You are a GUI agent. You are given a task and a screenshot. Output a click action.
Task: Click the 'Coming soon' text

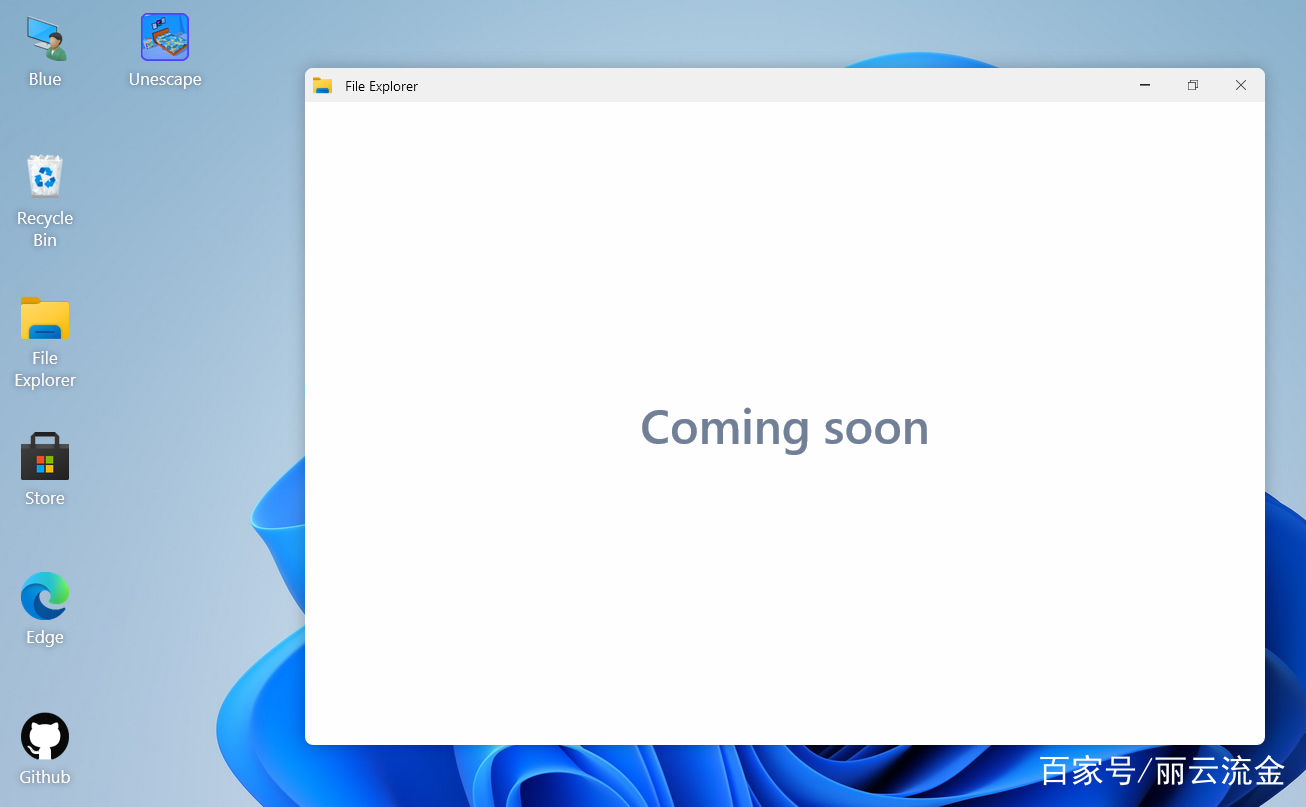click(x=785, y=428)
